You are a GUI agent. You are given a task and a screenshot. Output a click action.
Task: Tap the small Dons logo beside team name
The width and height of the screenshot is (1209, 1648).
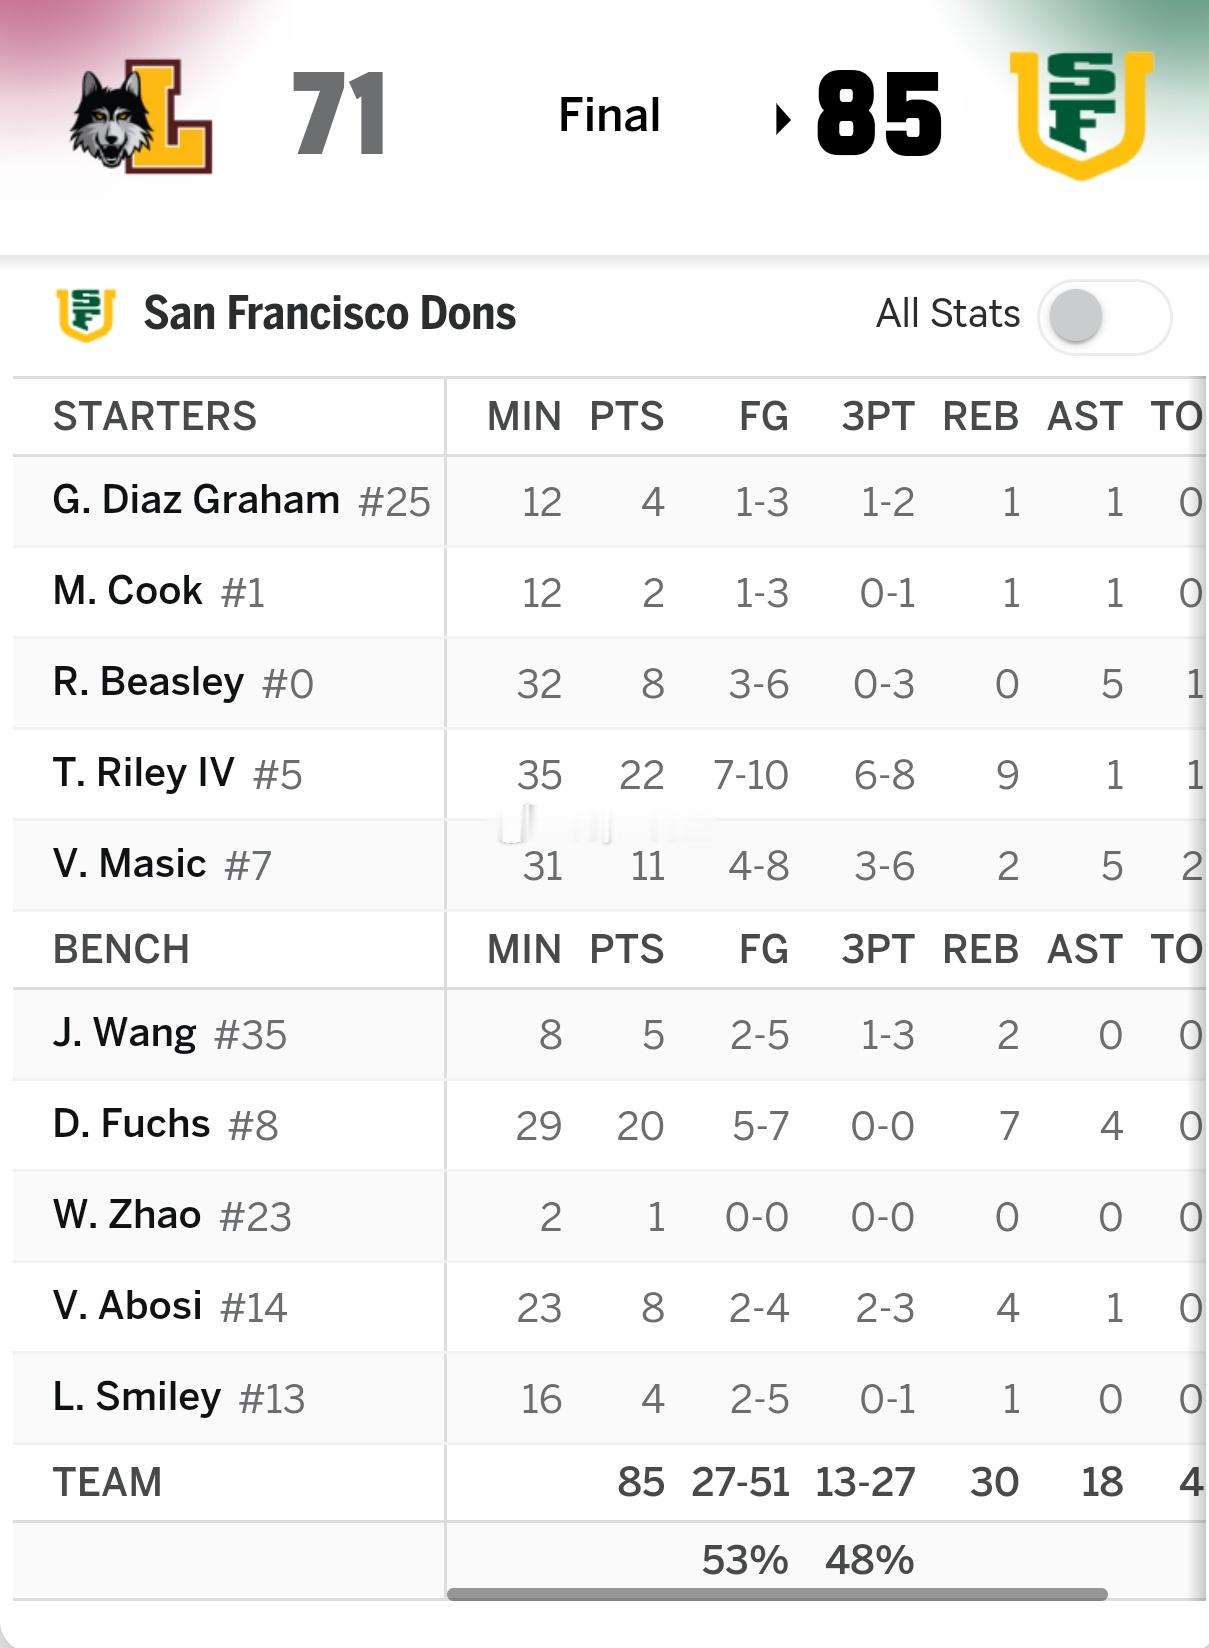[x=86, y=314]
